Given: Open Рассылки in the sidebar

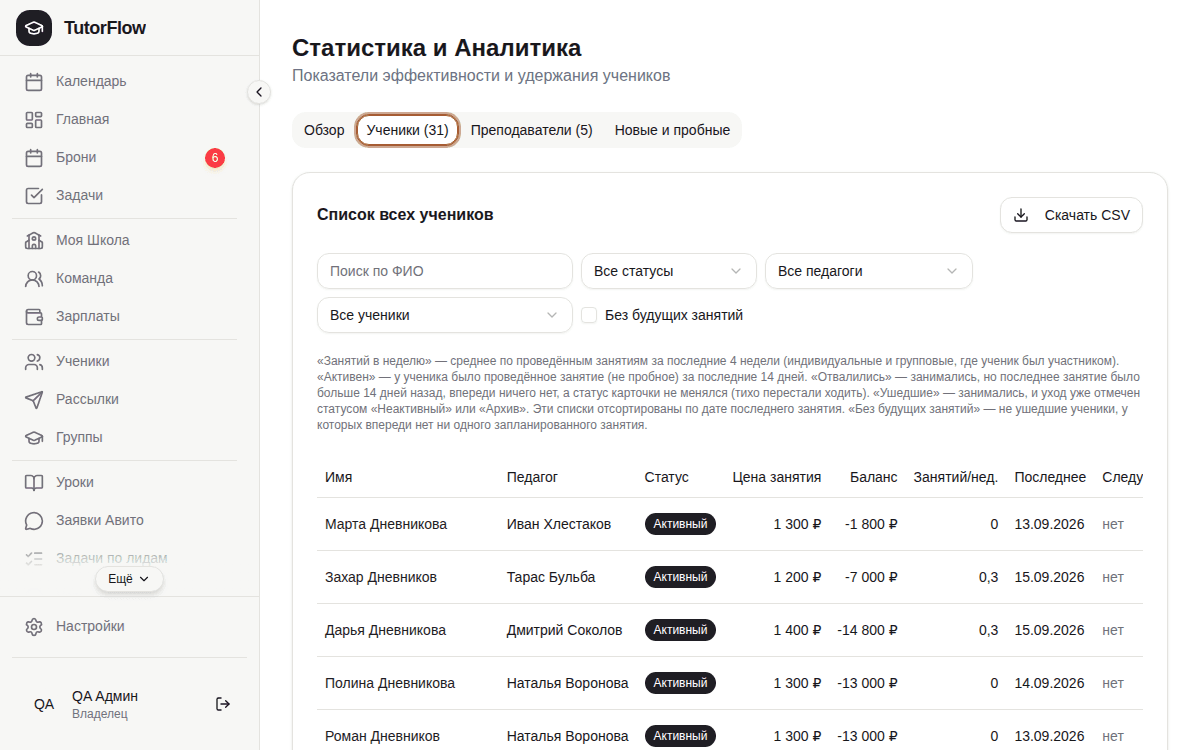Looking at the screenshot, I should click(126, 399).
